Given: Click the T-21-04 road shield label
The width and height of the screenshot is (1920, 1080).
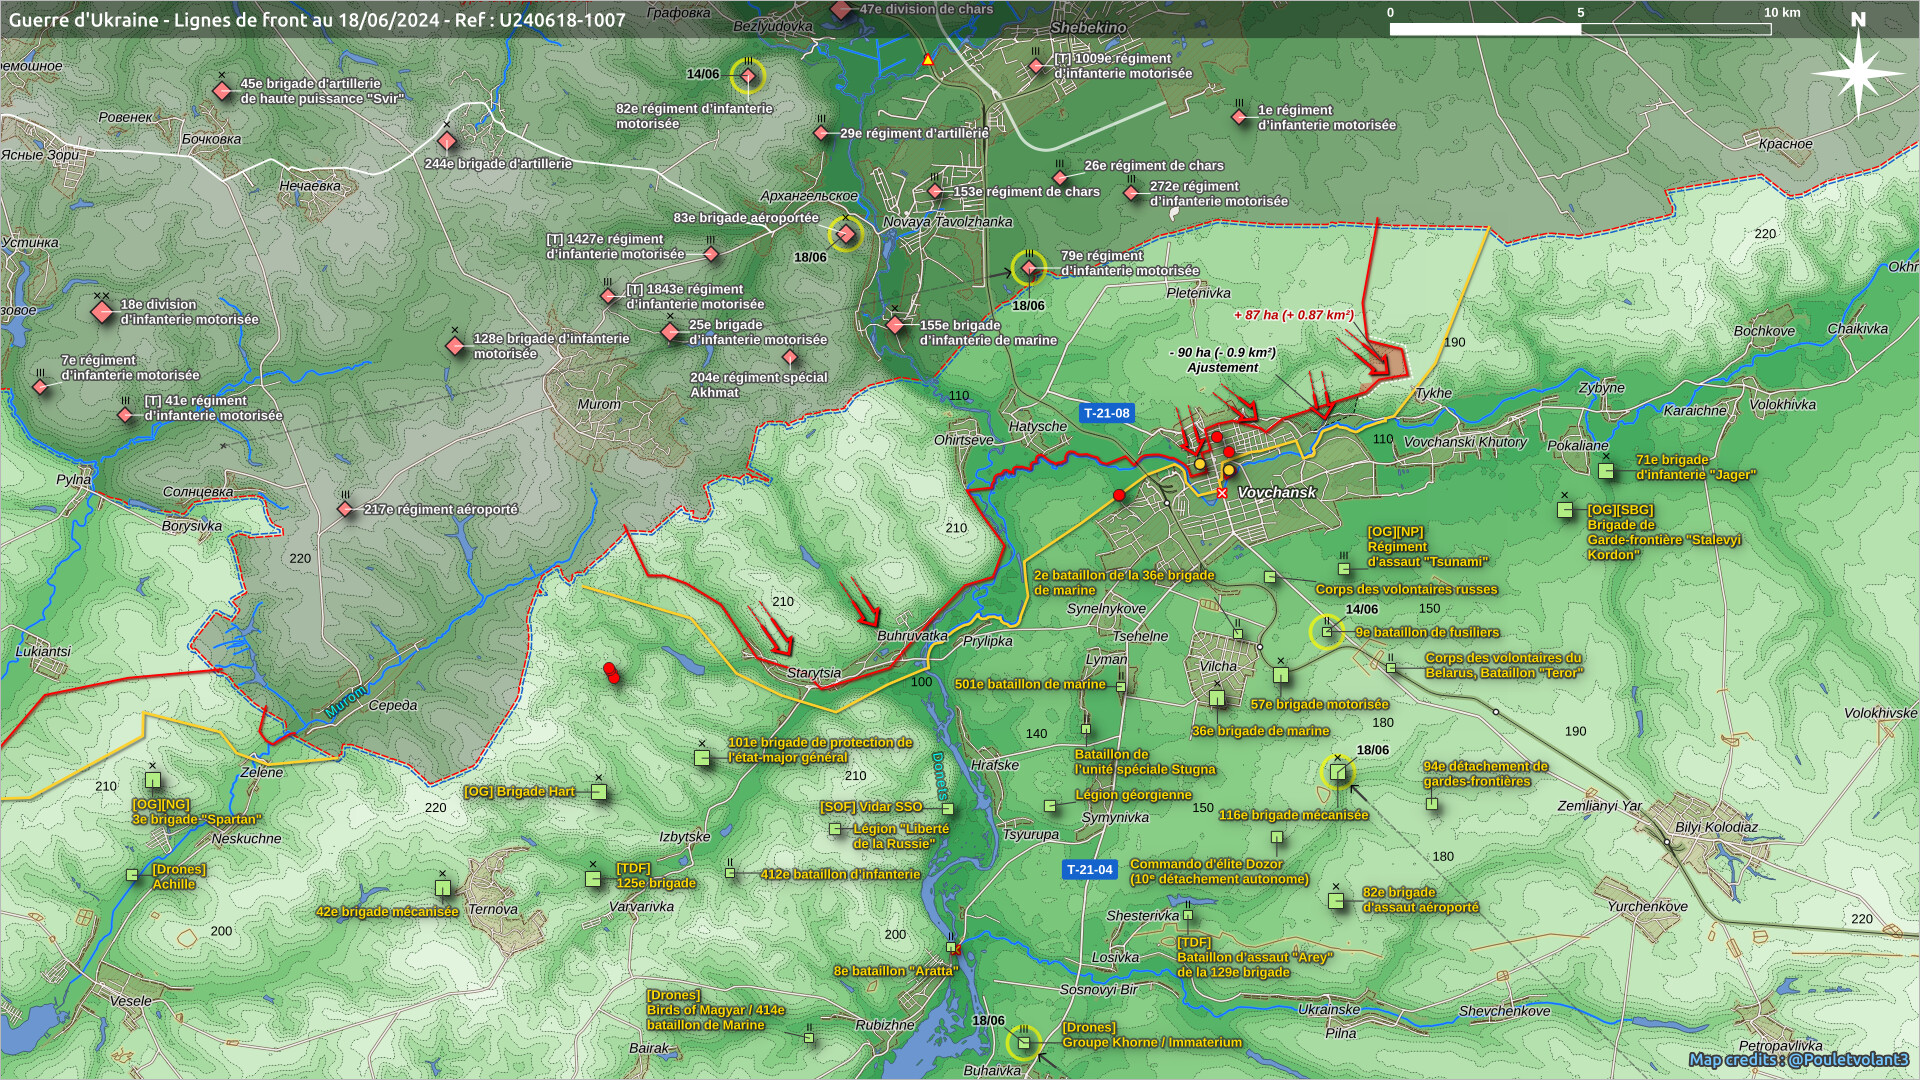Looking at the screenshot, I should tap(1089, 869).
